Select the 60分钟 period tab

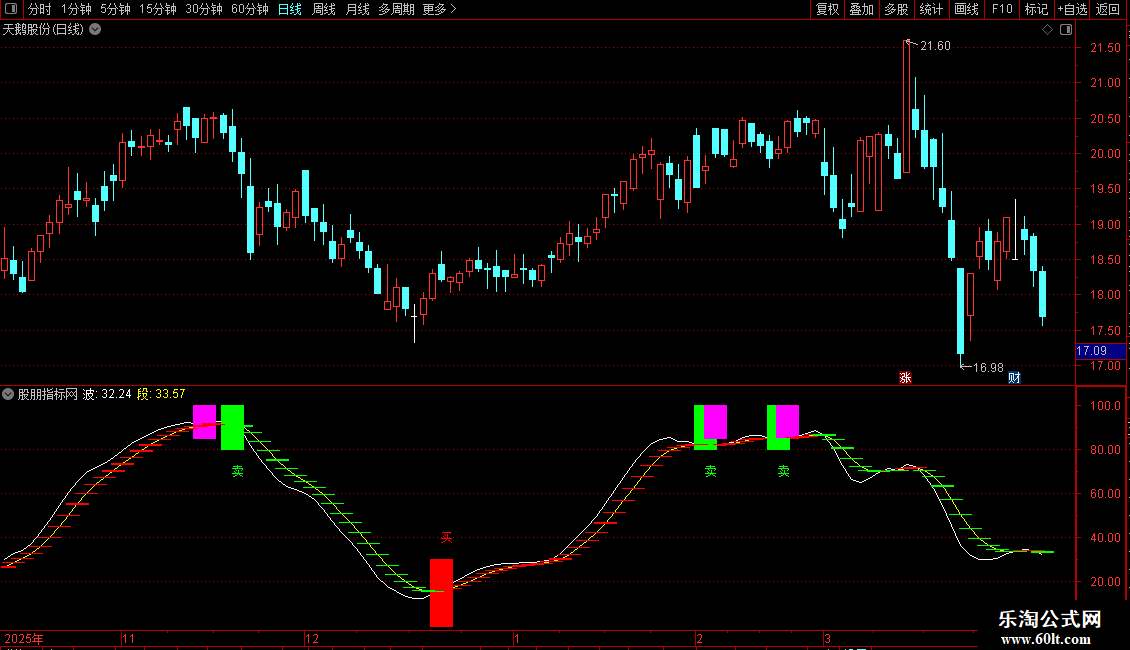click(249, 9)
